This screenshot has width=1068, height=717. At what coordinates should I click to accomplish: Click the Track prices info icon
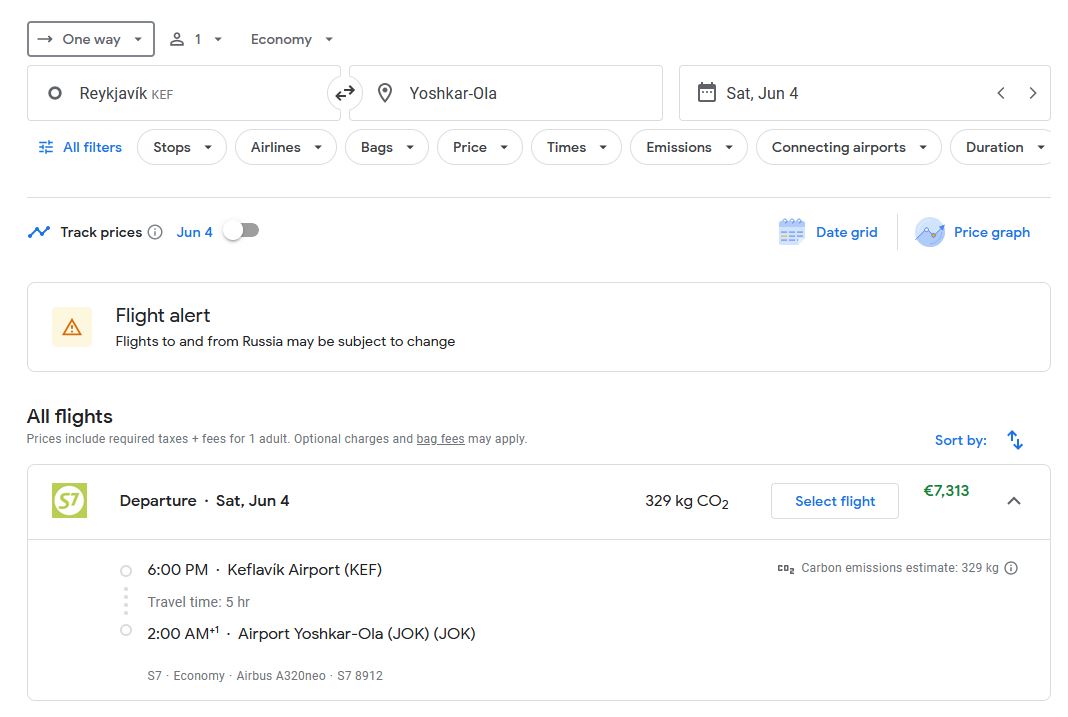155,232
